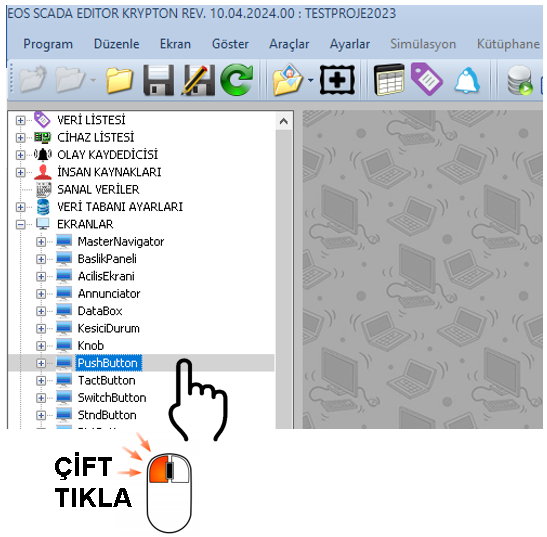Click the database play icon
The height and width of the screenshot is (537, 547).
(520, 80)
